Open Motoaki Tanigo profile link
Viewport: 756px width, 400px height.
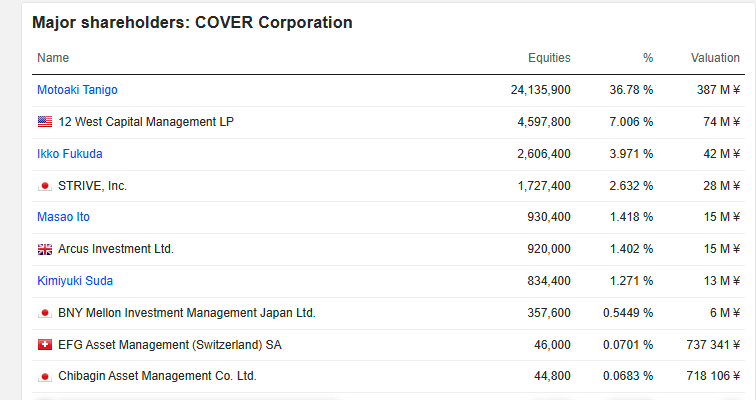(77, 90)
